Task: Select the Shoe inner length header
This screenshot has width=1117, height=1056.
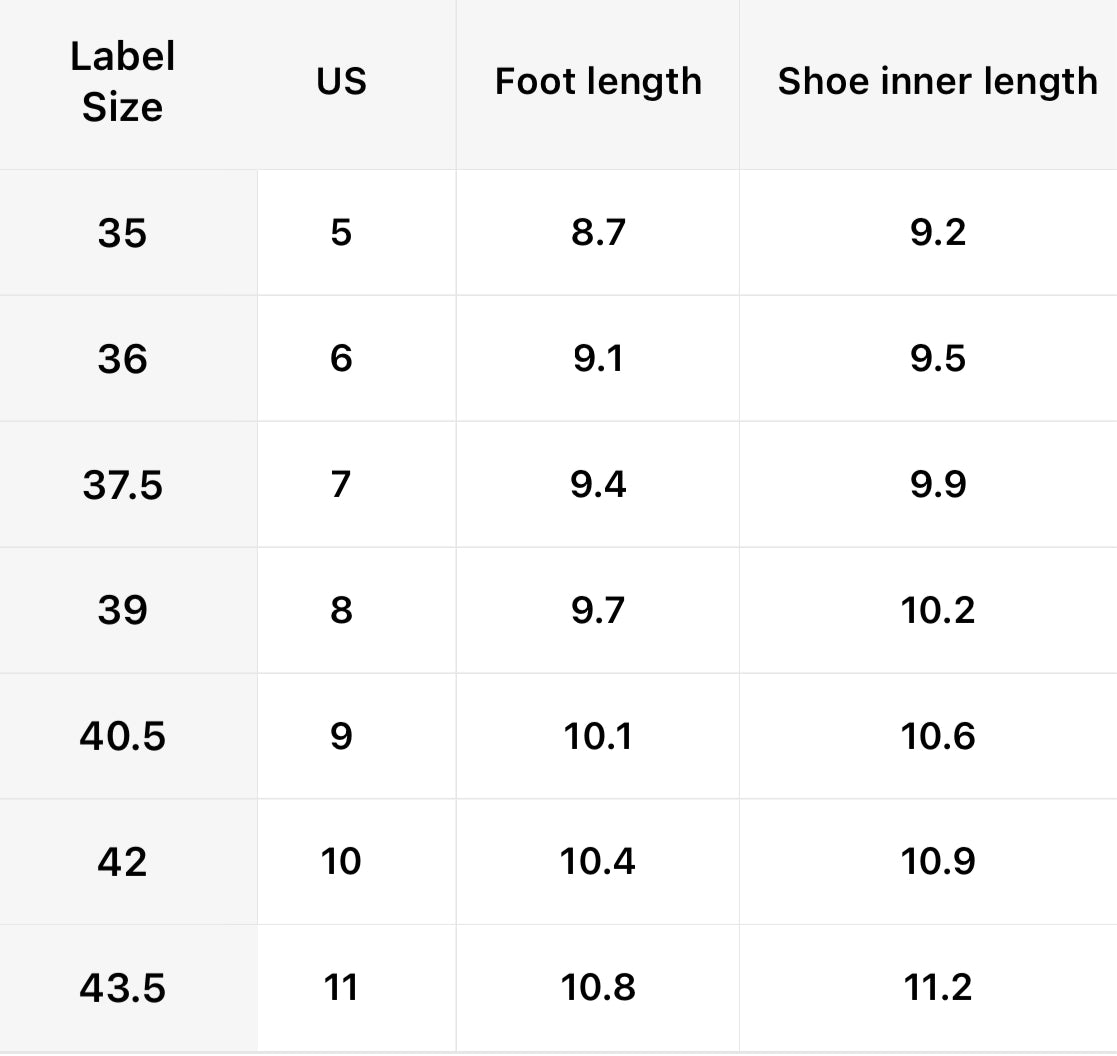Action: 937,82
